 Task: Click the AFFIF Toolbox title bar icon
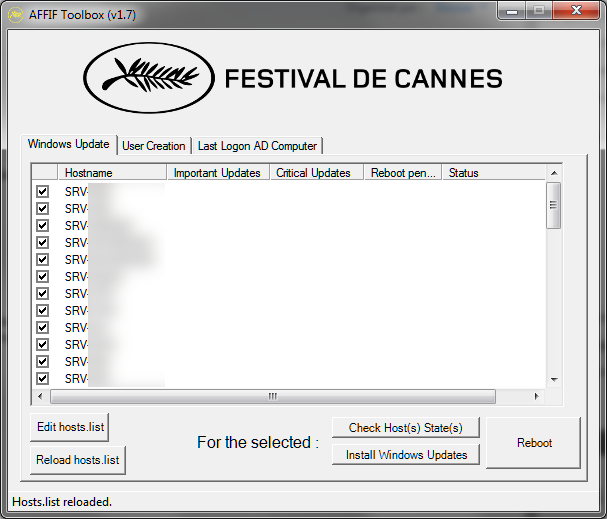click(x=15, y=15)
